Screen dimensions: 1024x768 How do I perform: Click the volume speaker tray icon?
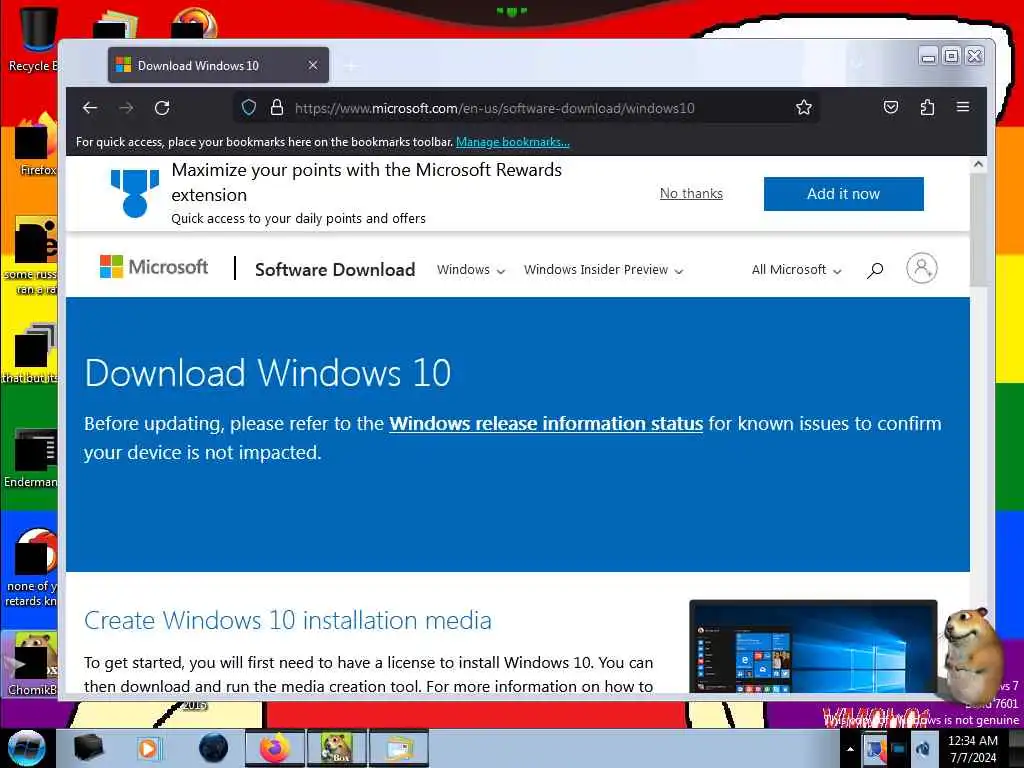(923, 749)
